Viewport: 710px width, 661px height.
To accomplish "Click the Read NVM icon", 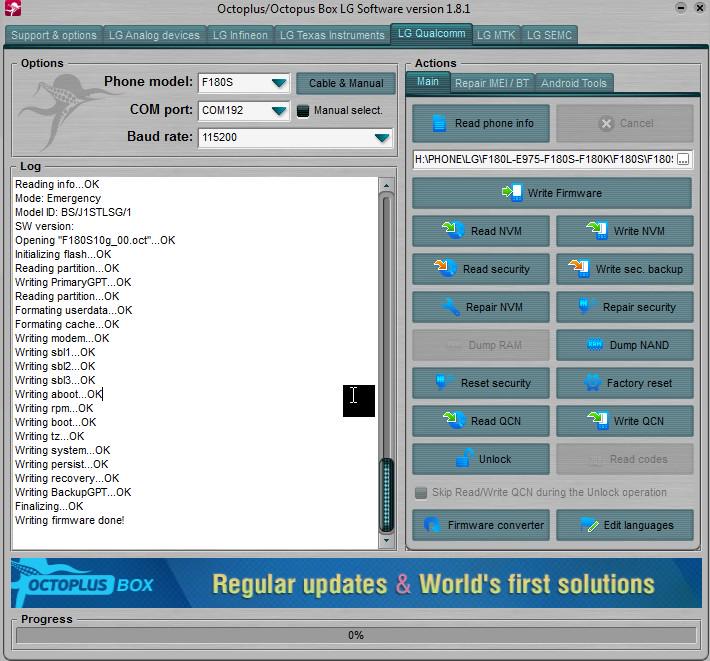I will [x=453, y=230].
